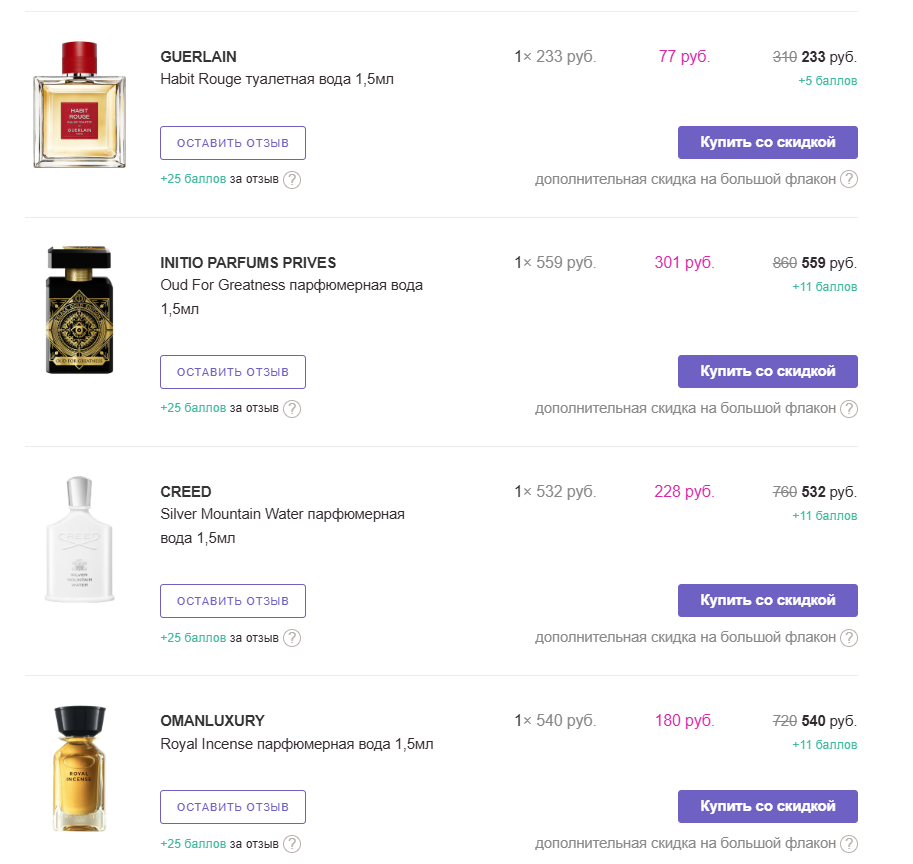The image size is (913, 864).
Task: Click help icon beside Initio review points
Action: click(292, 409)
